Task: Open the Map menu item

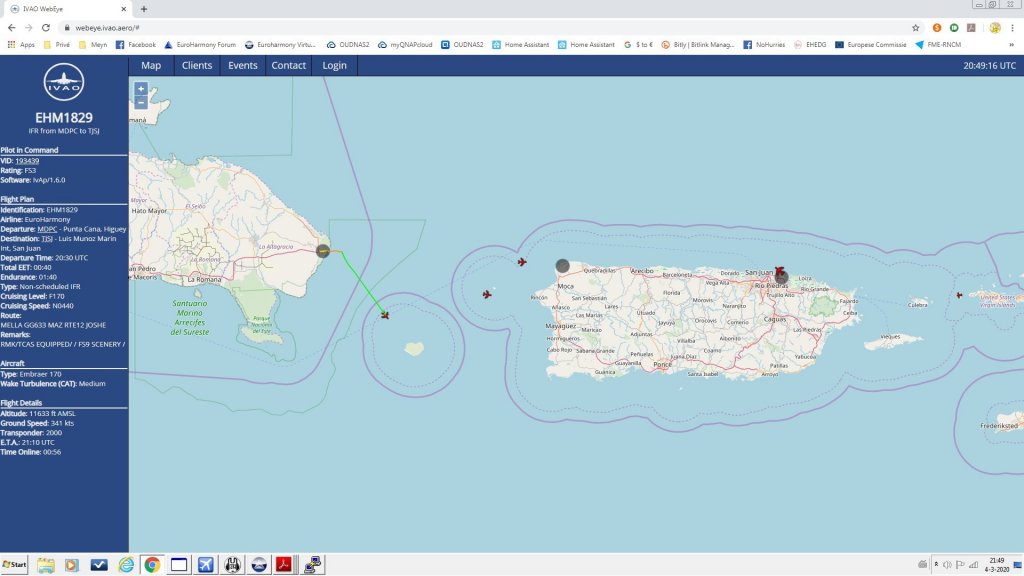Action: (x=151, y=66)
